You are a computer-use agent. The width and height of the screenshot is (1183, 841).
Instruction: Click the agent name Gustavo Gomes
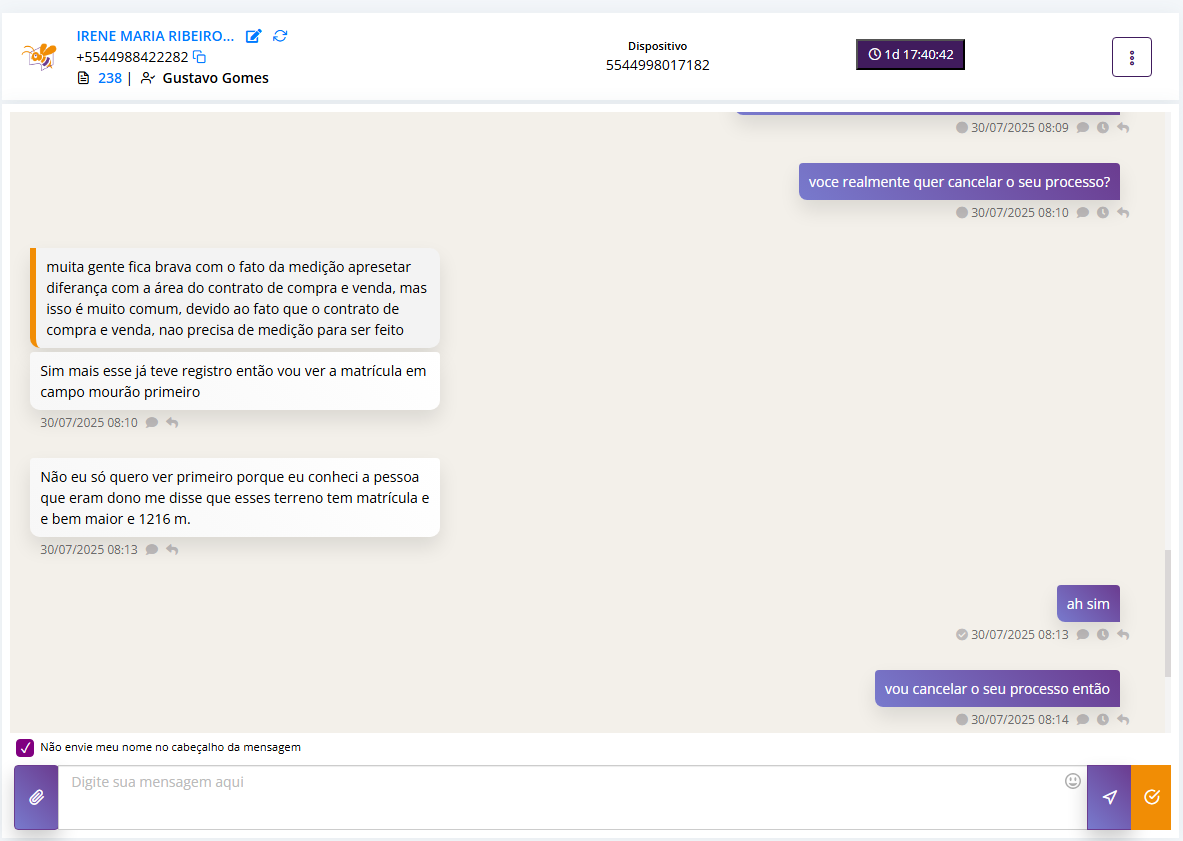point(216,78)
